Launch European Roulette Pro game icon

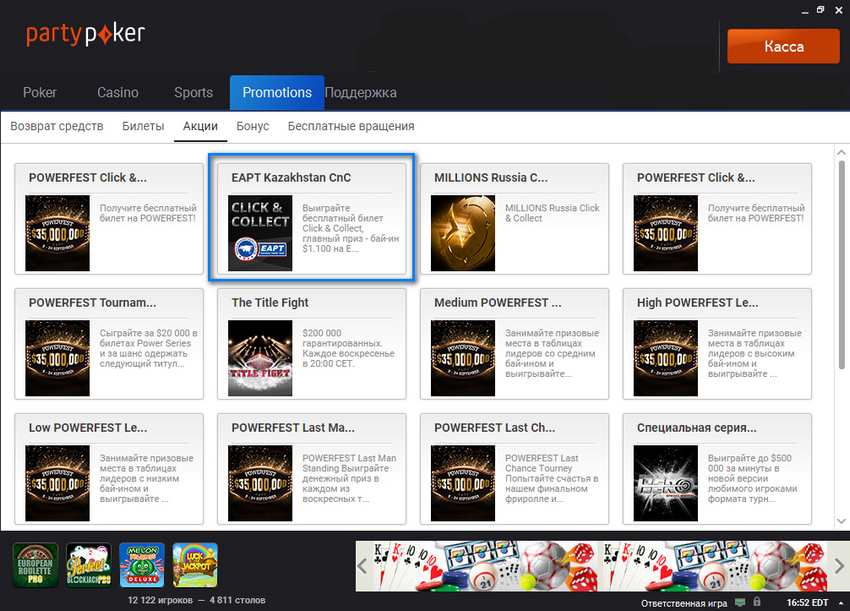click(35, 565)
